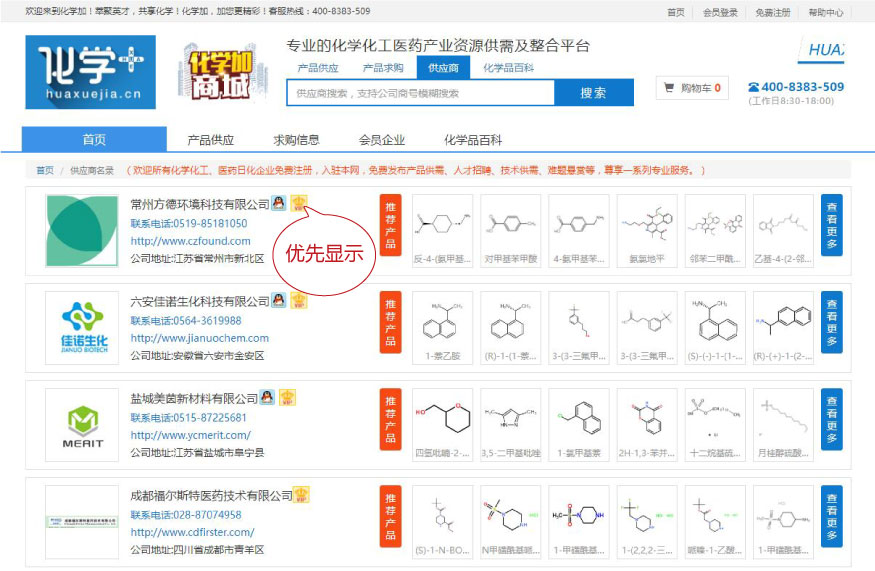875x571 pixels.
Task: Select the 供应商 search tab
Action: pyautogui.click(x=443, y=68)
